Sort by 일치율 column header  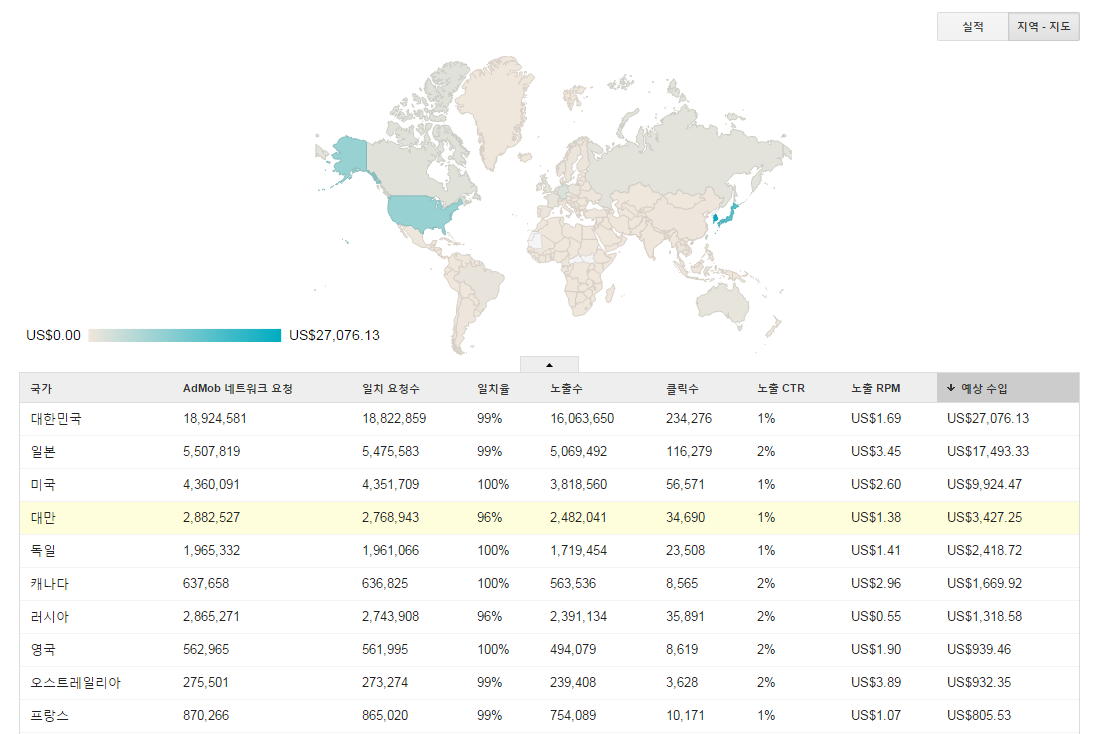[x=490, y=388]
